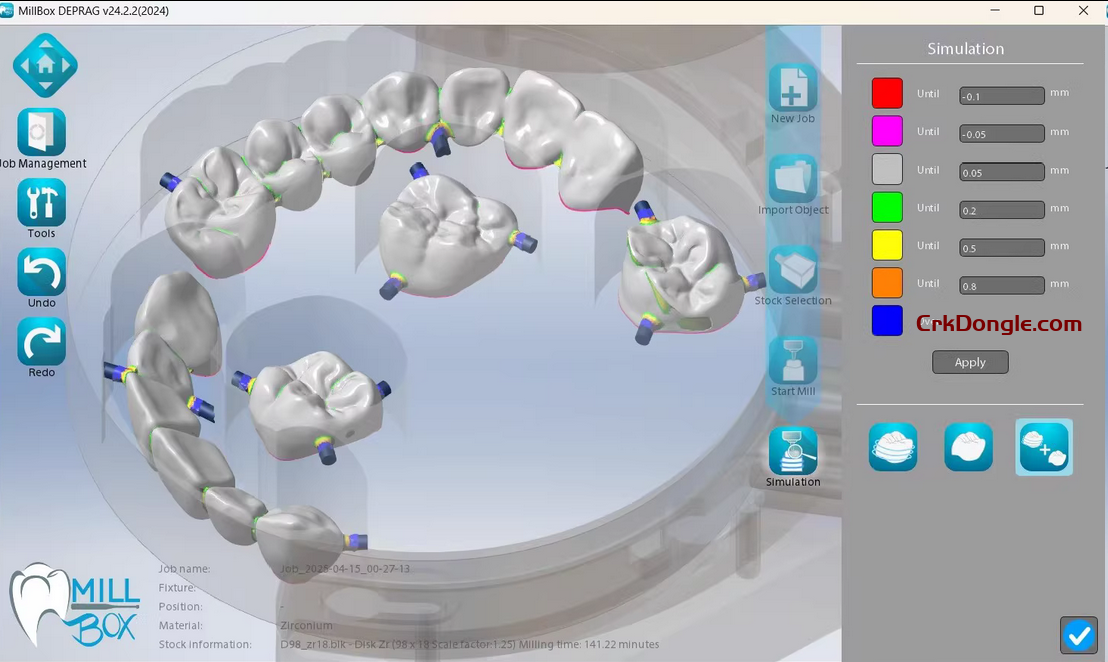Undo the last action
Viewport: 1108px width, 662px height.
click(x=42, y=272)
